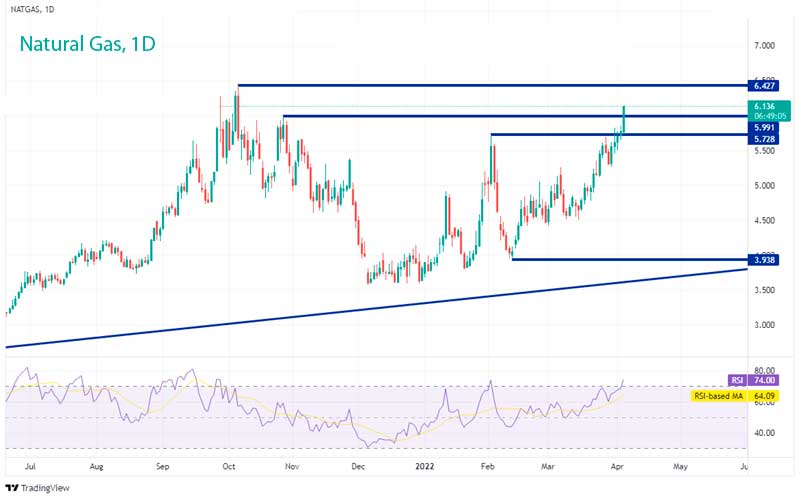
Task: Click the RSI-based MA value 64.09
Action: point(767,396)
